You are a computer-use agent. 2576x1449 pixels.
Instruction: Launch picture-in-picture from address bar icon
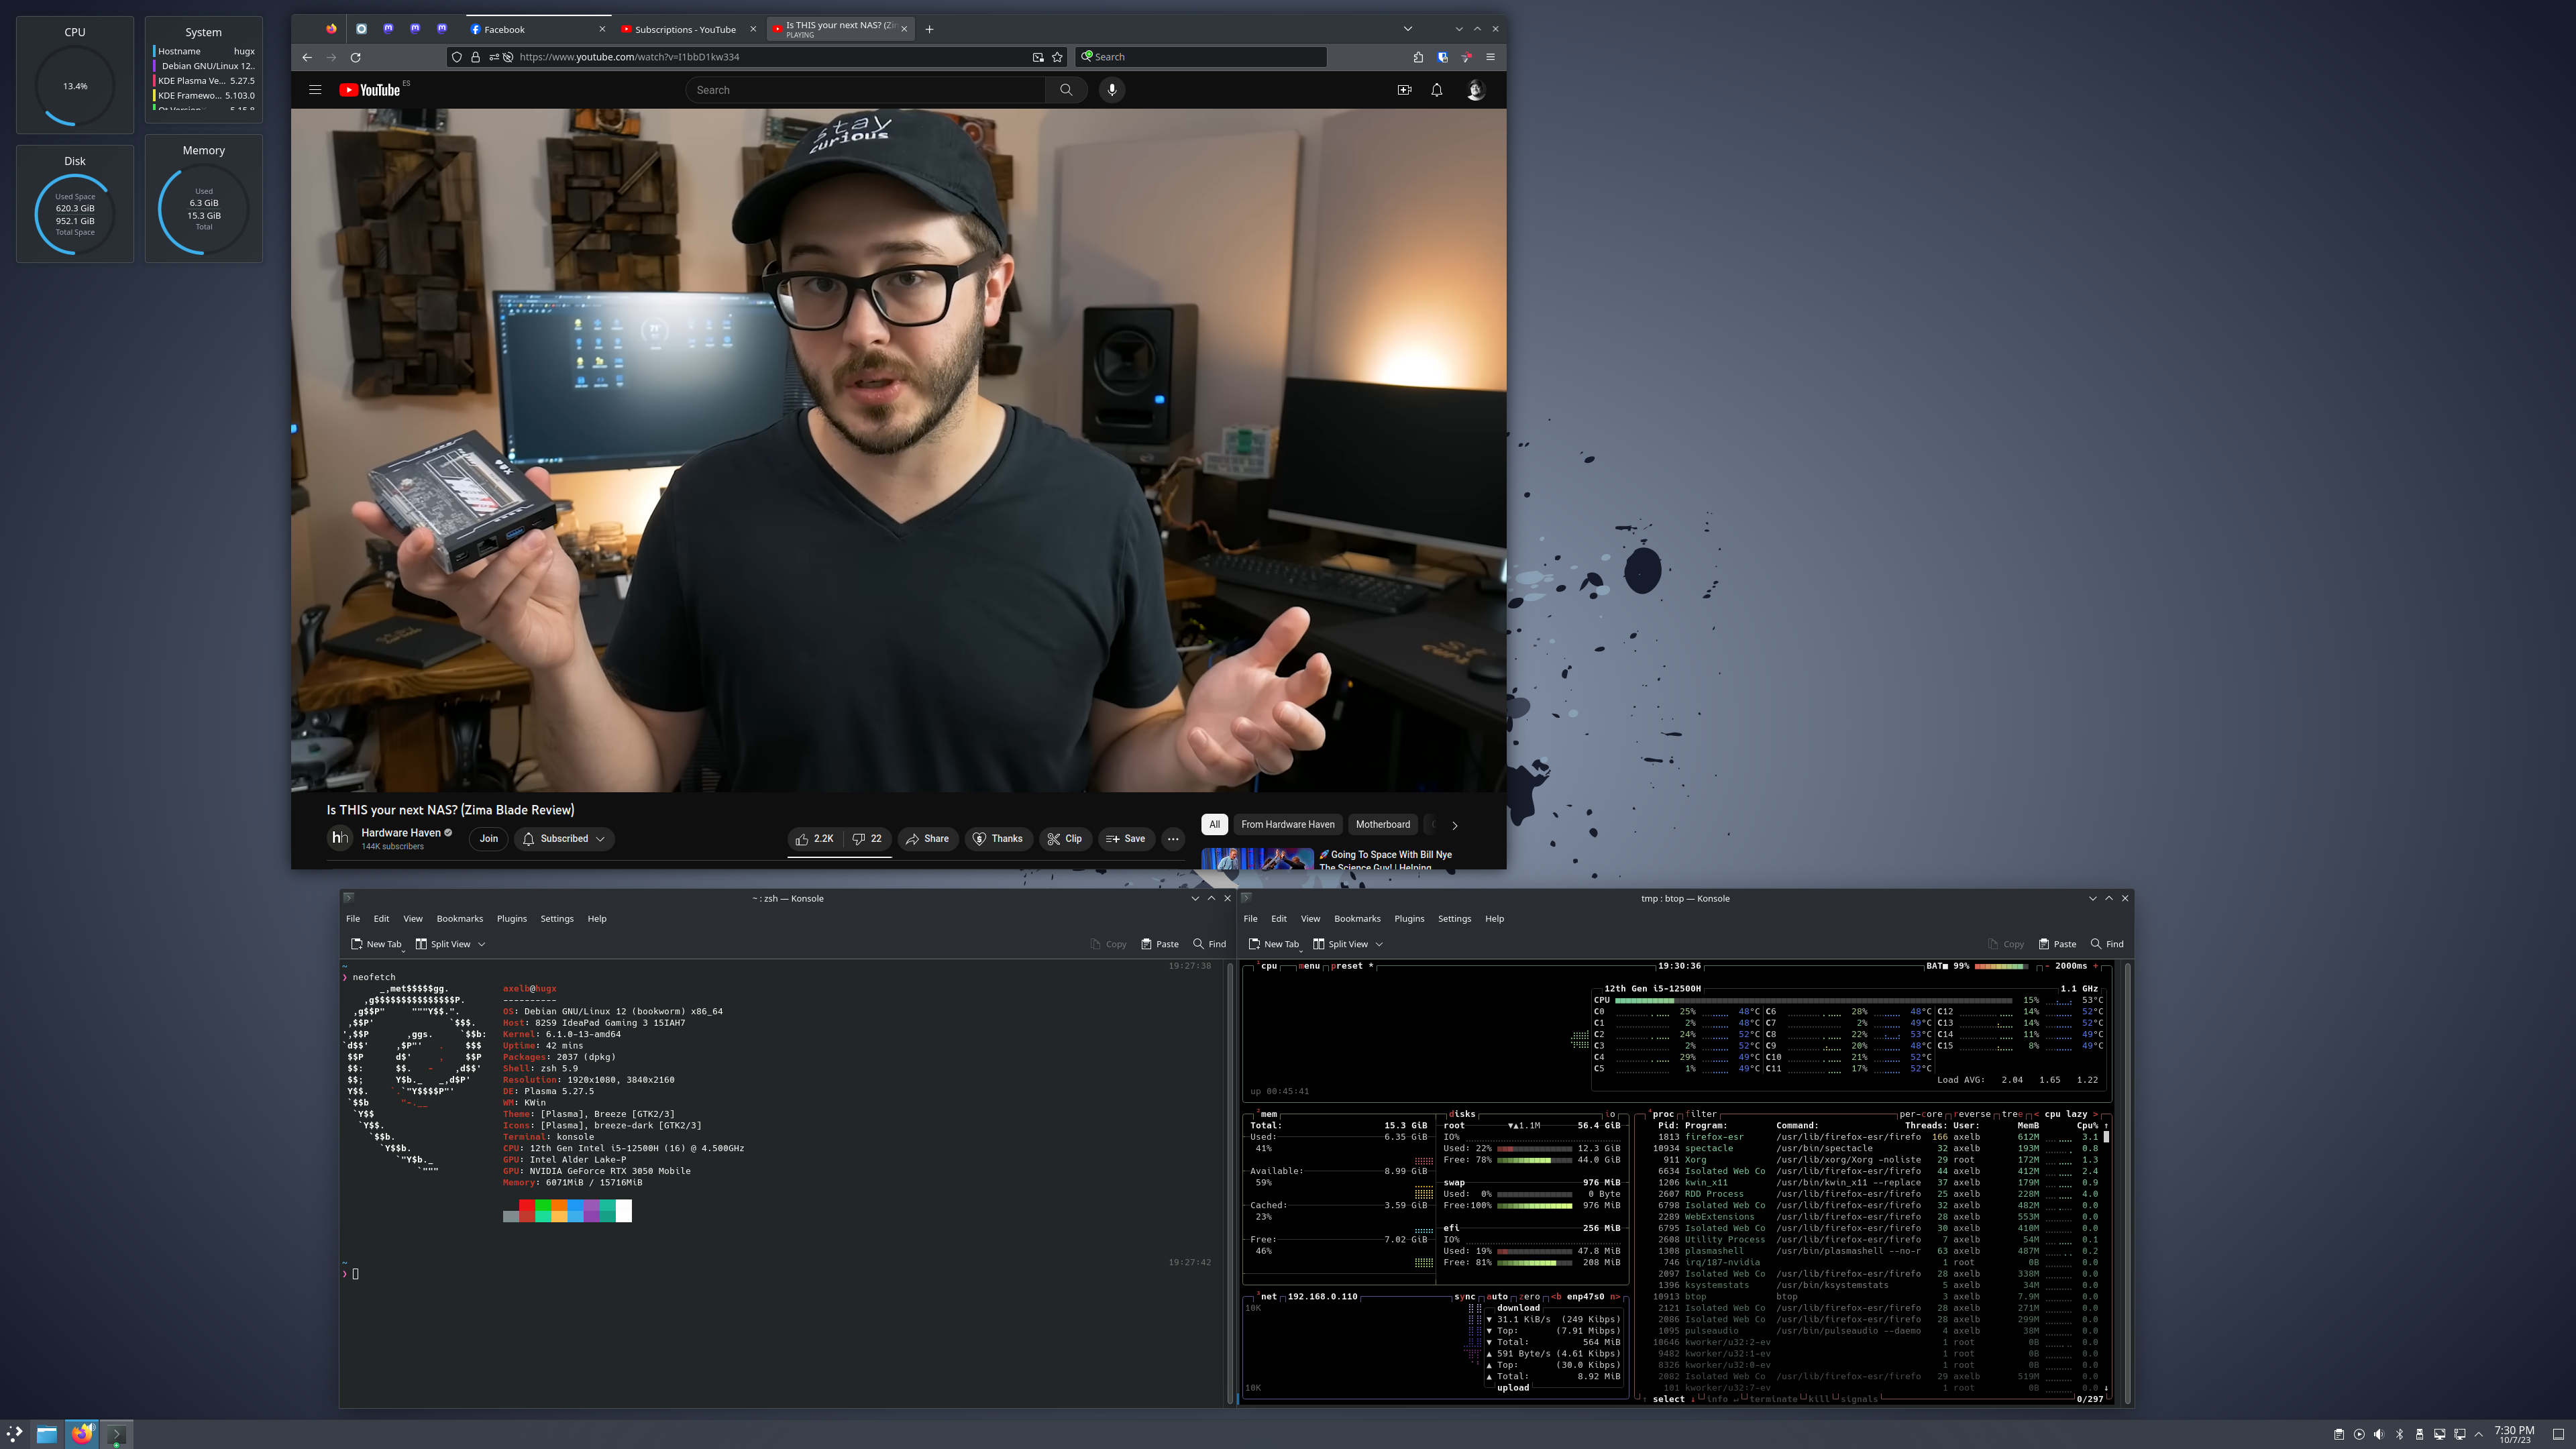[x=1038, y=57]
